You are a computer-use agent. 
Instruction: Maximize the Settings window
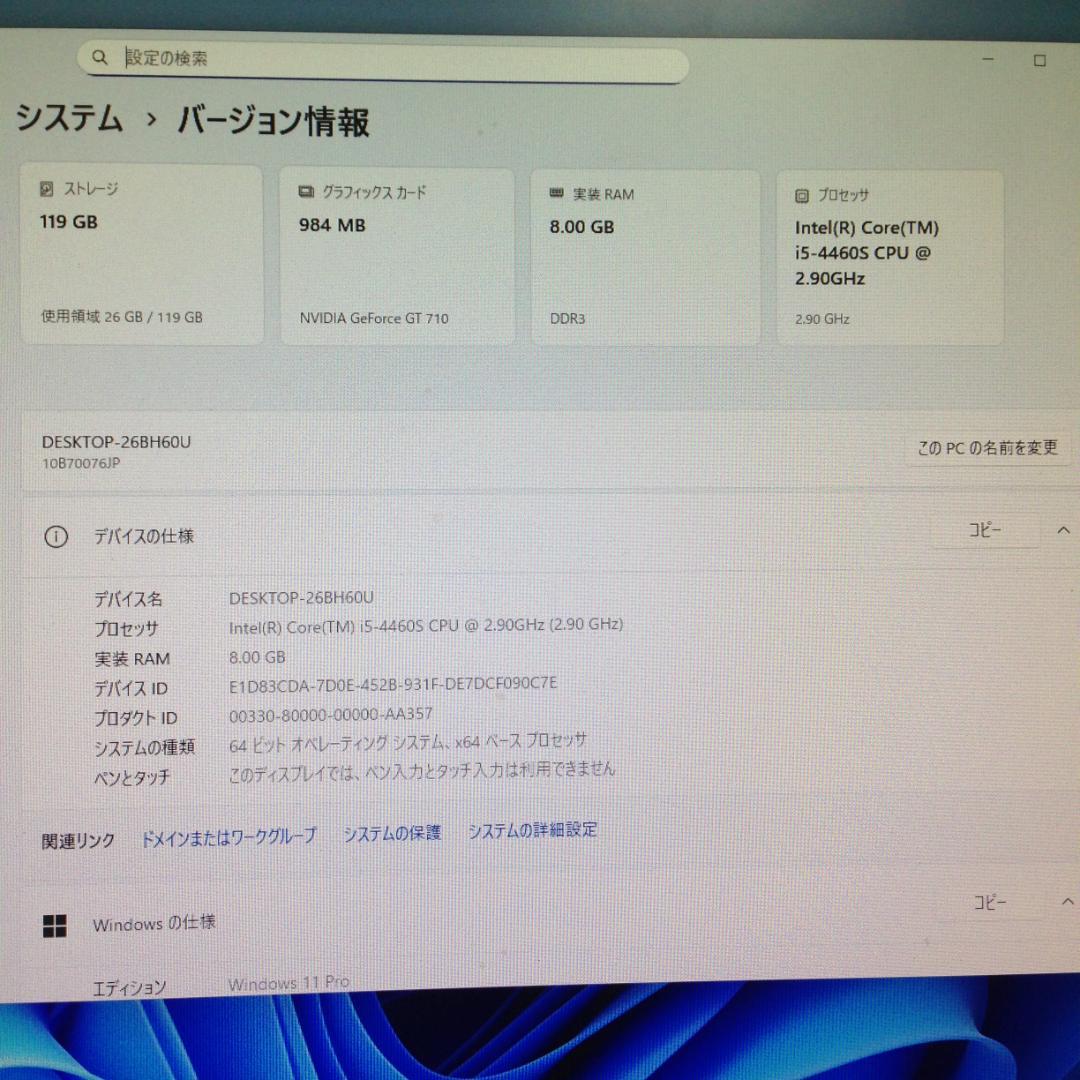1040,61
